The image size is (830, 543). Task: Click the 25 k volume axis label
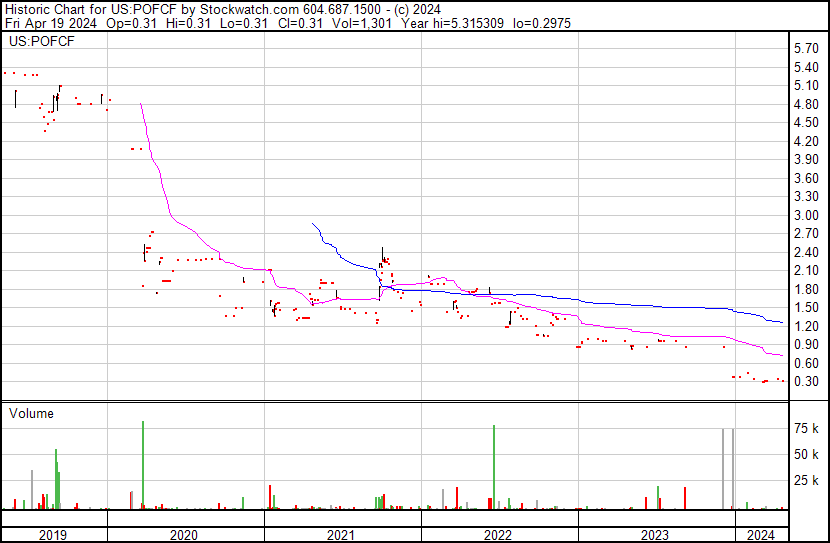coord(807,480)
